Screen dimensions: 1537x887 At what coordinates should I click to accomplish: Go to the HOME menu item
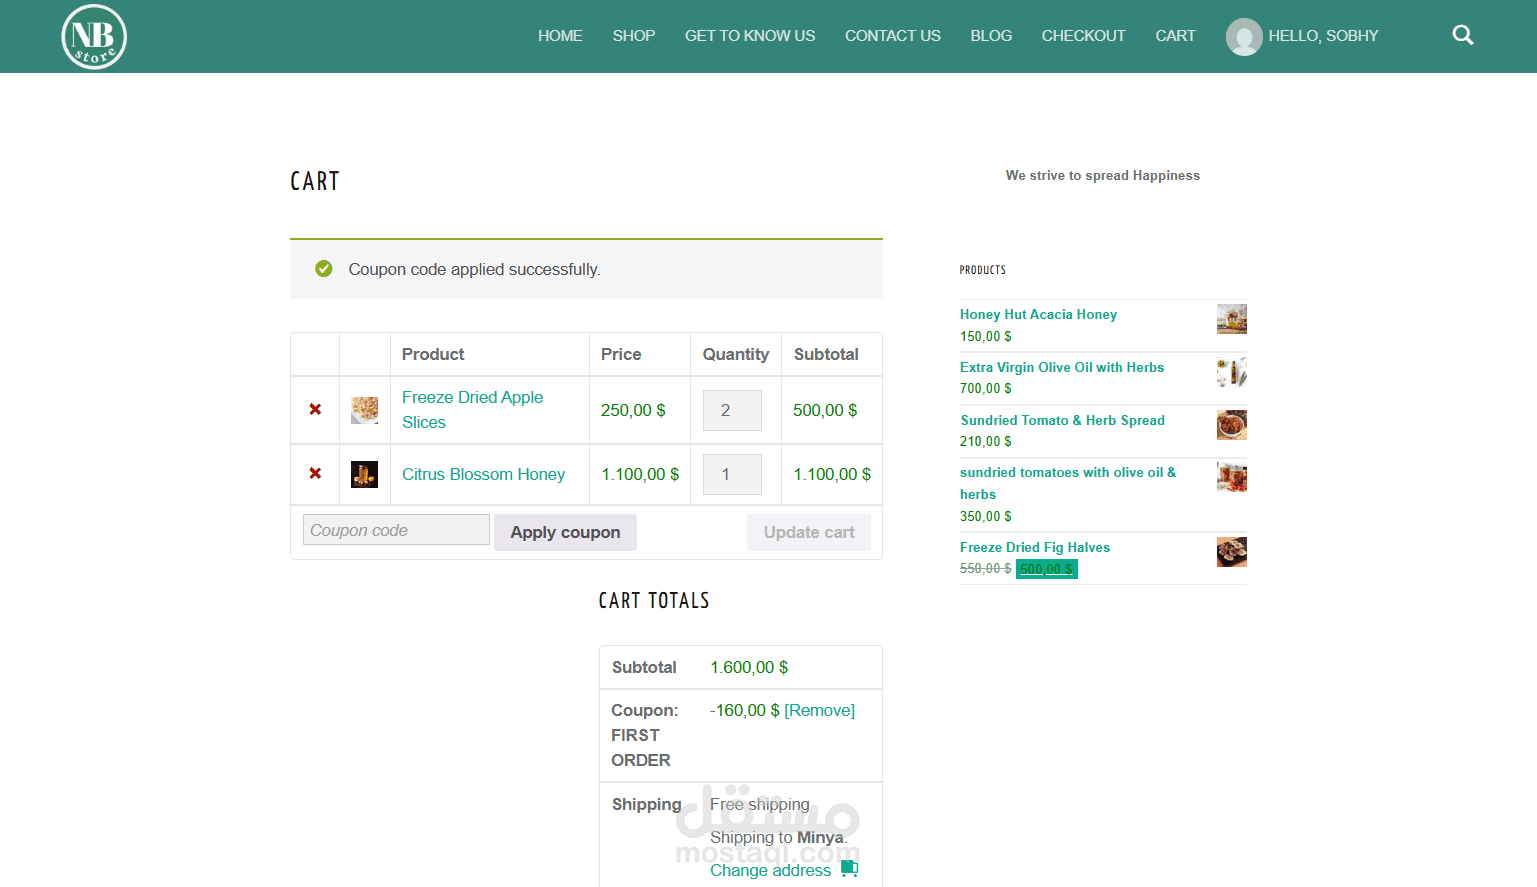(560, 36)
